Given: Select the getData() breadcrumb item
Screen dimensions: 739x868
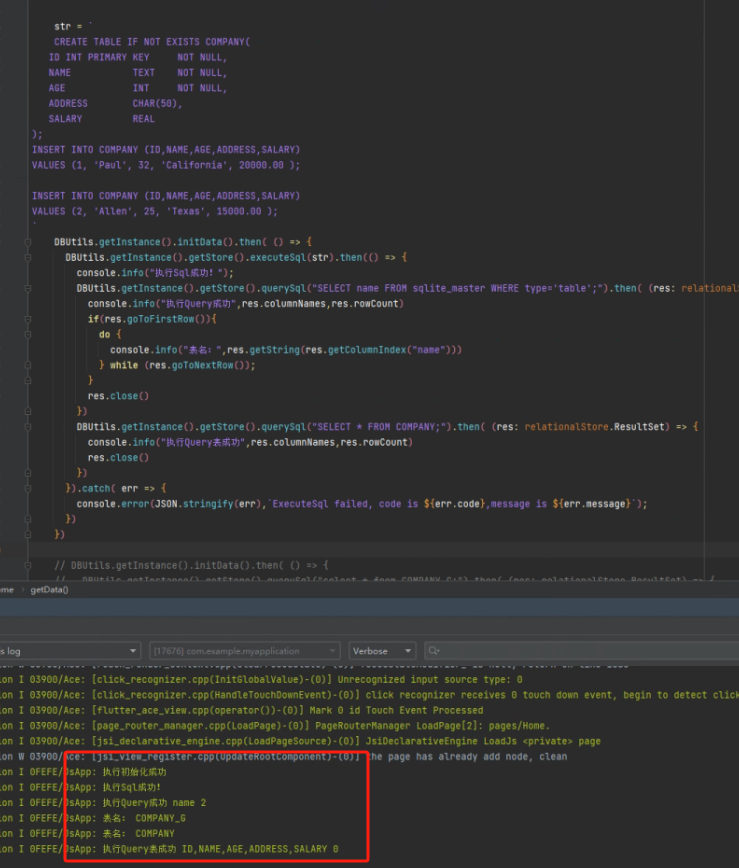Looking at the screenshot, I should (x=49, y=590).
